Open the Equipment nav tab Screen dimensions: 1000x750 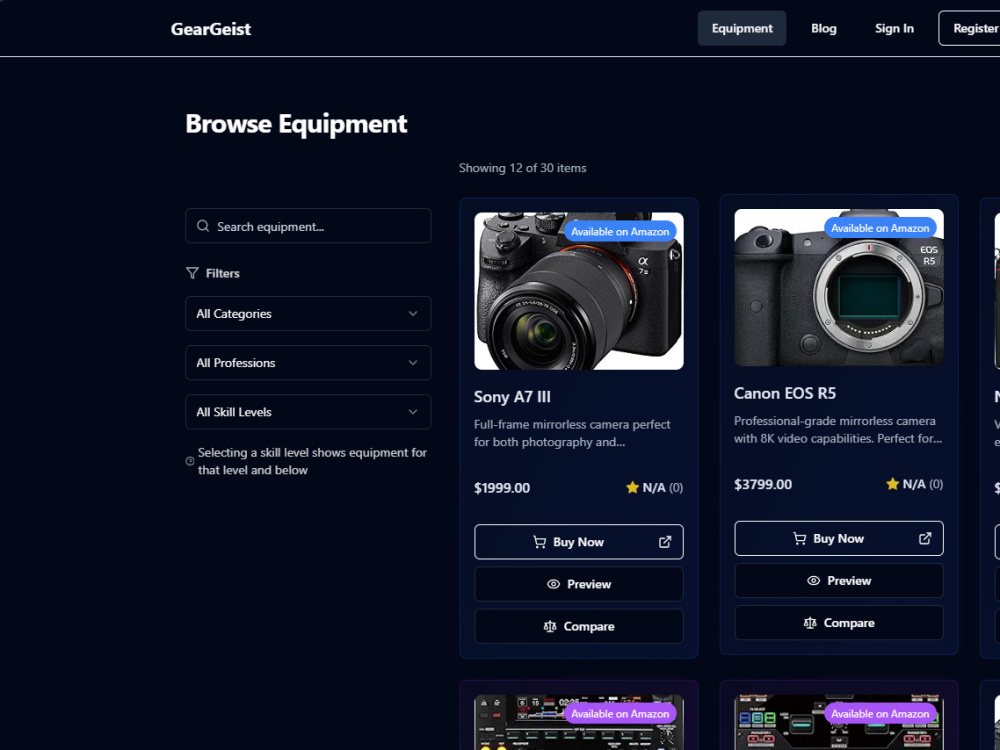click(742, 28)
